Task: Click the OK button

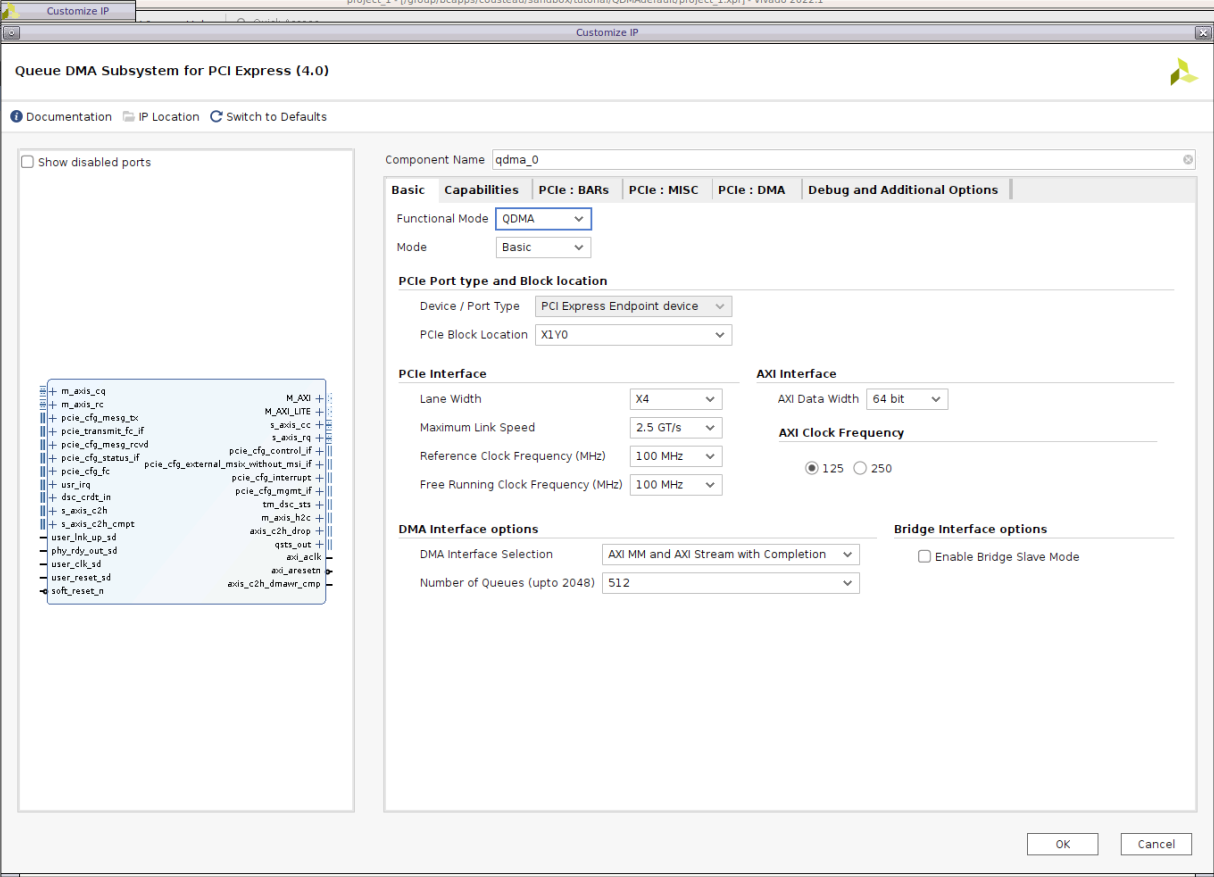Action: click(1062, 843)
